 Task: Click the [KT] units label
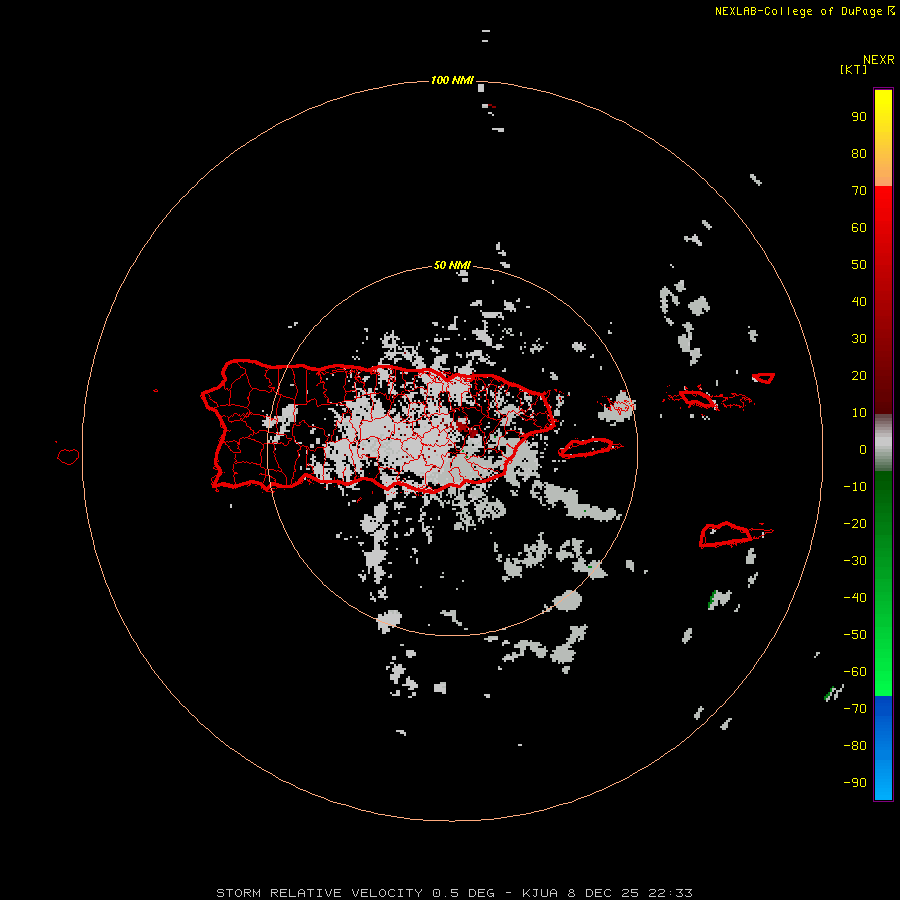pos(853,69)
